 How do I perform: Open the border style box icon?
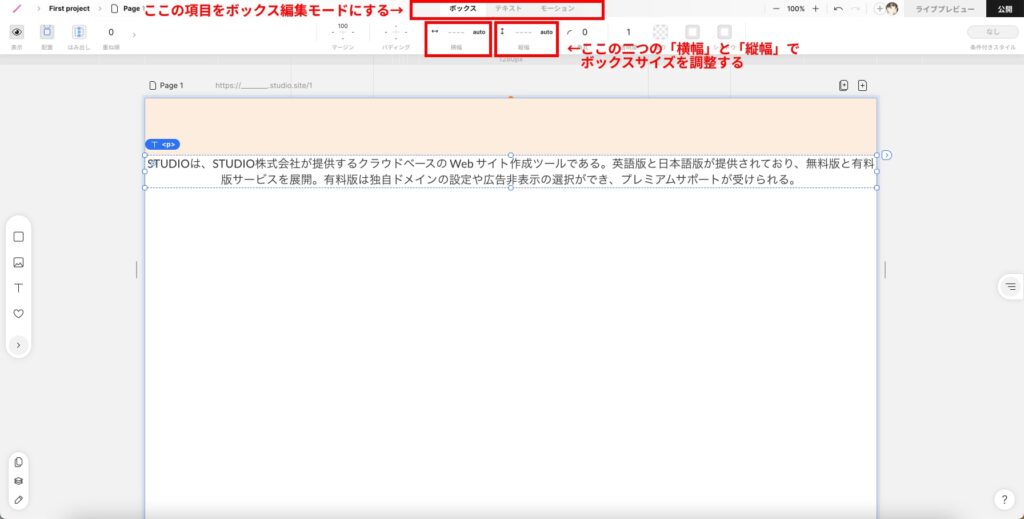[x=692, y=32]
